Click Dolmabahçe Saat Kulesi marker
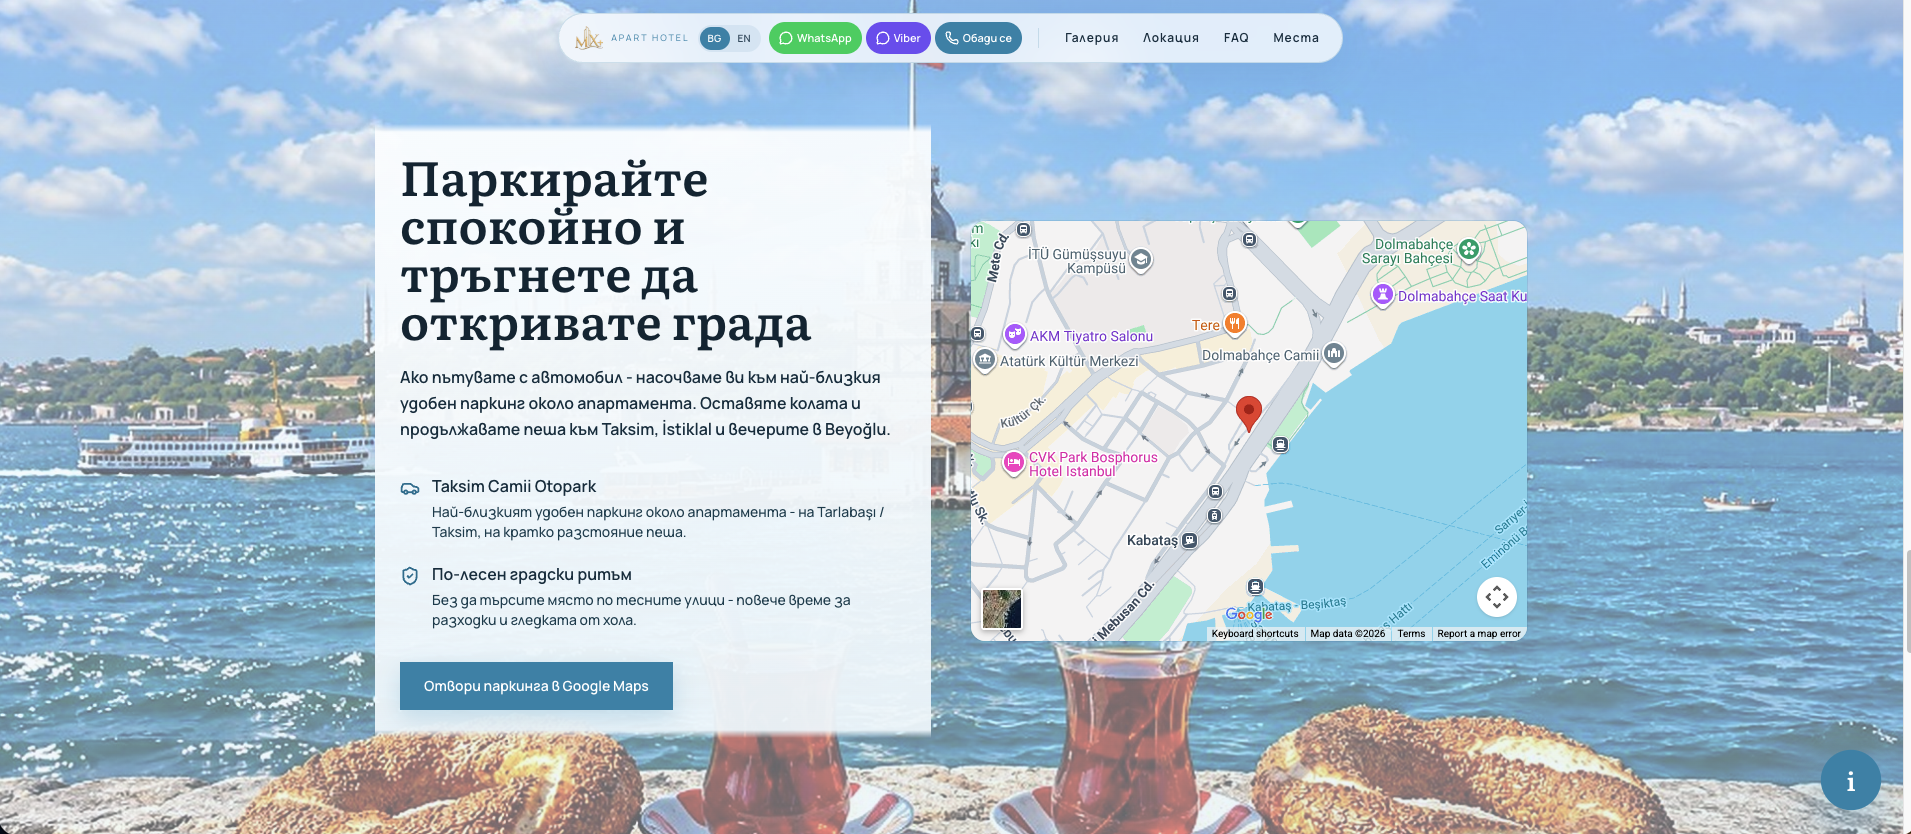This screenshot has height=834, width=1911. pyautogui.click(x=1383, y=294)
